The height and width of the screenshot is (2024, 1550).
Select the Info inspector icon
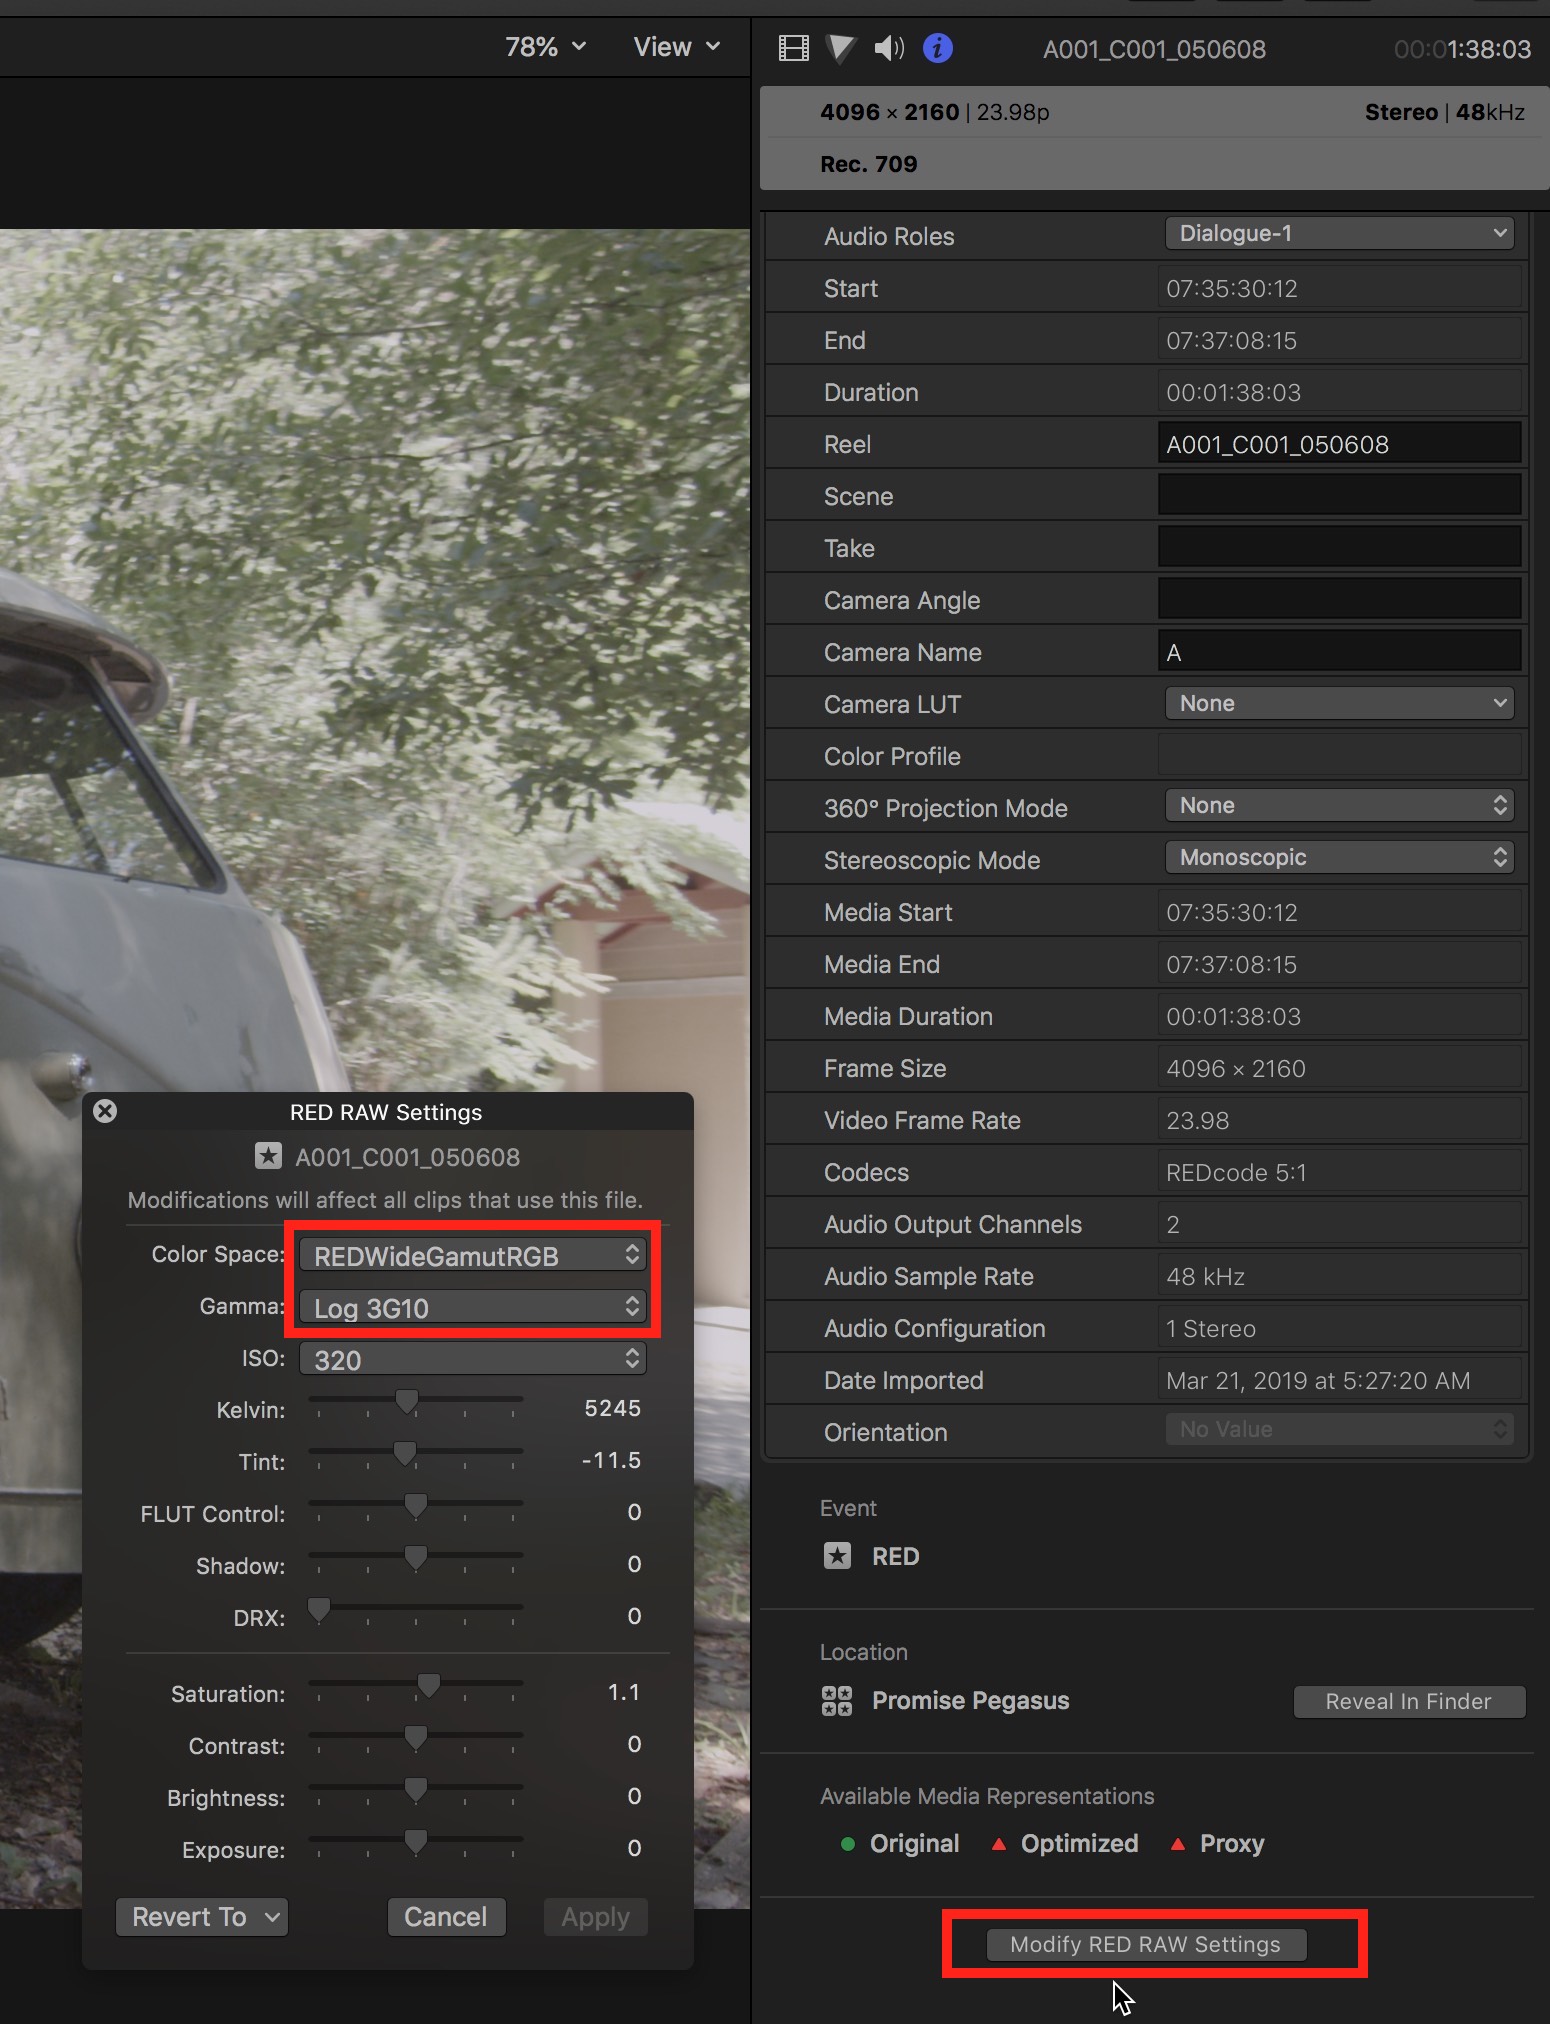(x=937, y=48)
